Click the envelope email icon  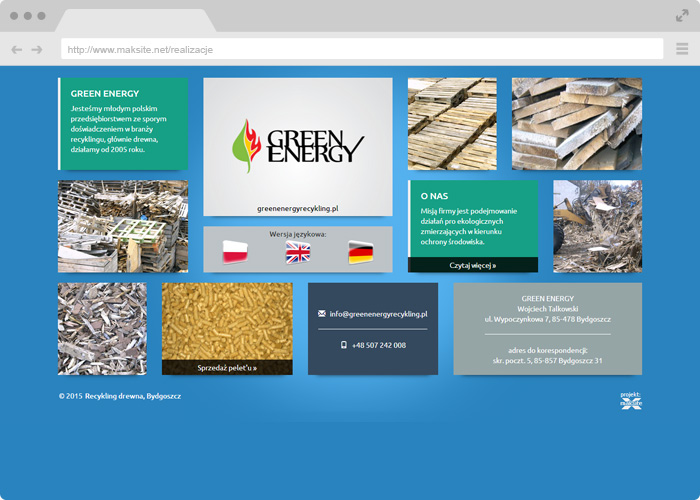point(322,314)
